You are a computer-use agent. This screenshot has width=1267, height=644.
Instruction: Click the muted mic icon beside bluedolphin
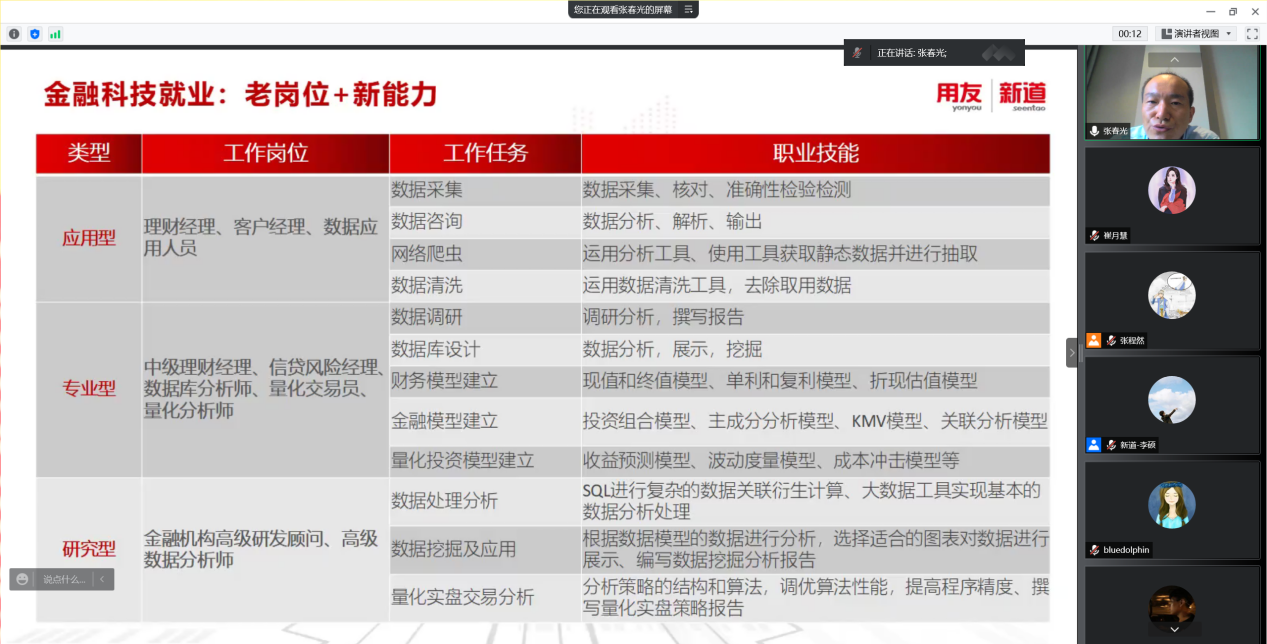tap(1096, 550)
